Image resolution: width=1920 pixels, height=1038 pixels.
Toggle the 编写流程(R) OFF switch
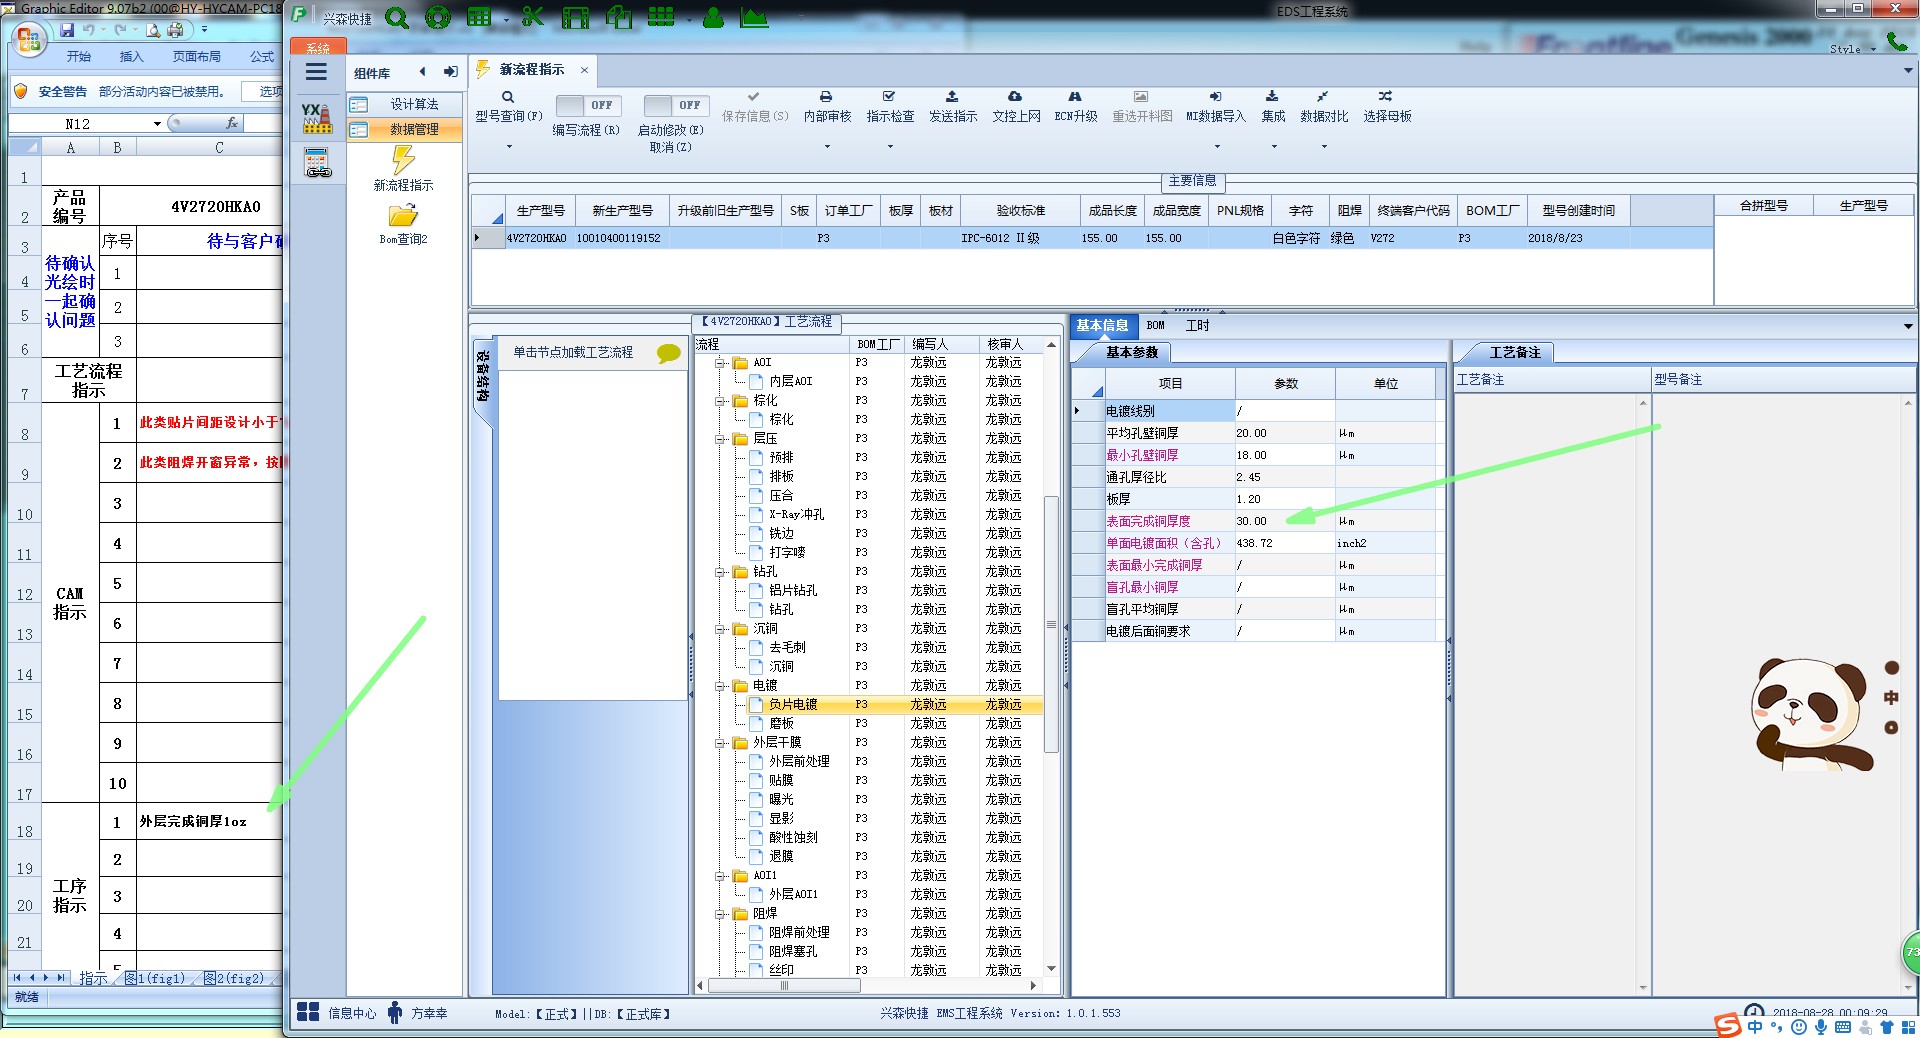(588, 105)
